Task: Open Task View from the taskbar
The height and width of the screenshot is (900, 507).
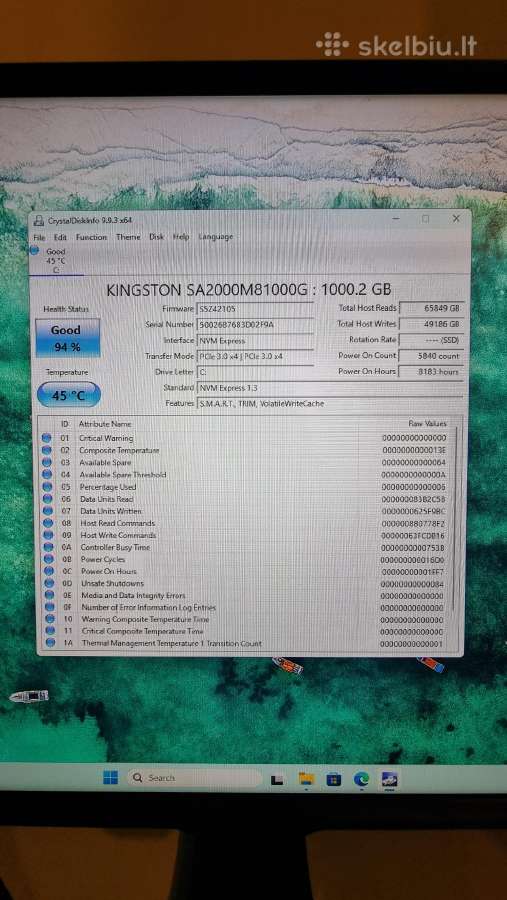Action: click(277, 779)
